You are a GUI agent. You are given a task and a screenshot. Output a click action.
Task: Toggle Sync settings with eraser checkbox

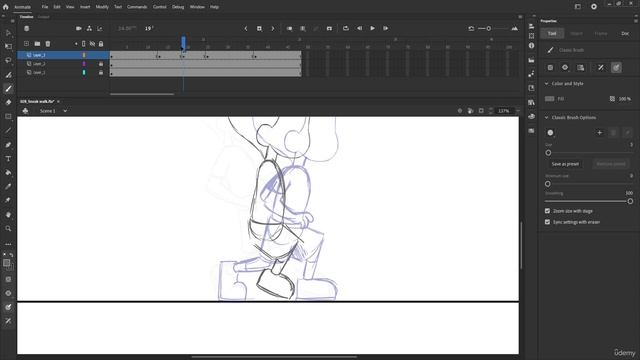(547, 222)
